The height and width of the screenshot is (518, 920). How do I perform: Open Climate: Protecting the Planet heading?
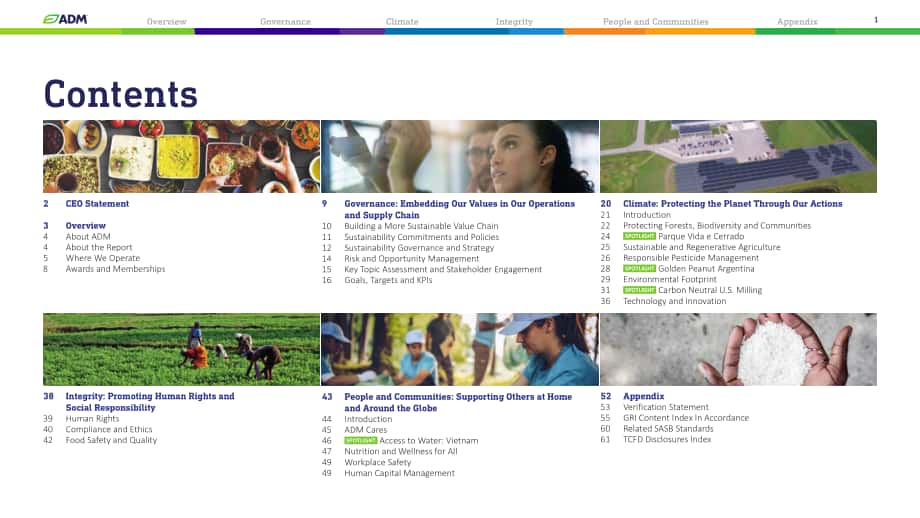(x=732, y=204)
